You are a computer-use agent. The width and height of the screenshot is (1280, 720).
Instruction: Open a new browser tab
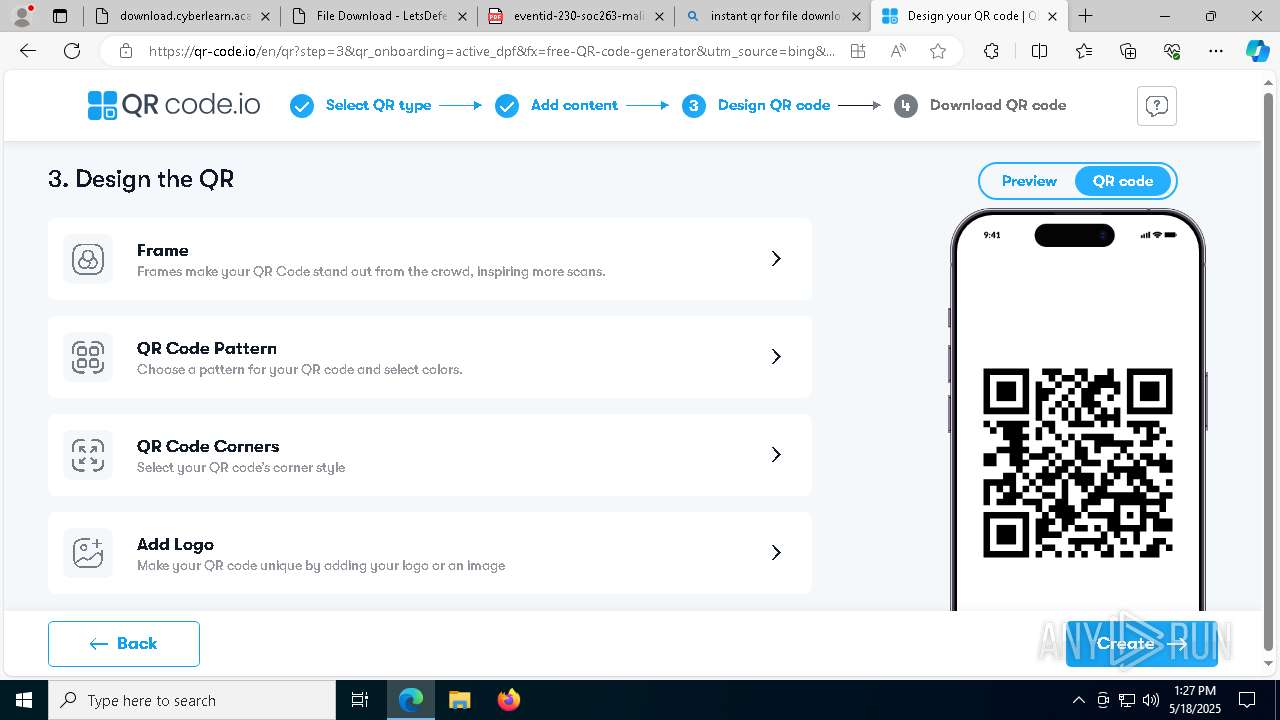pos(1085,16)
